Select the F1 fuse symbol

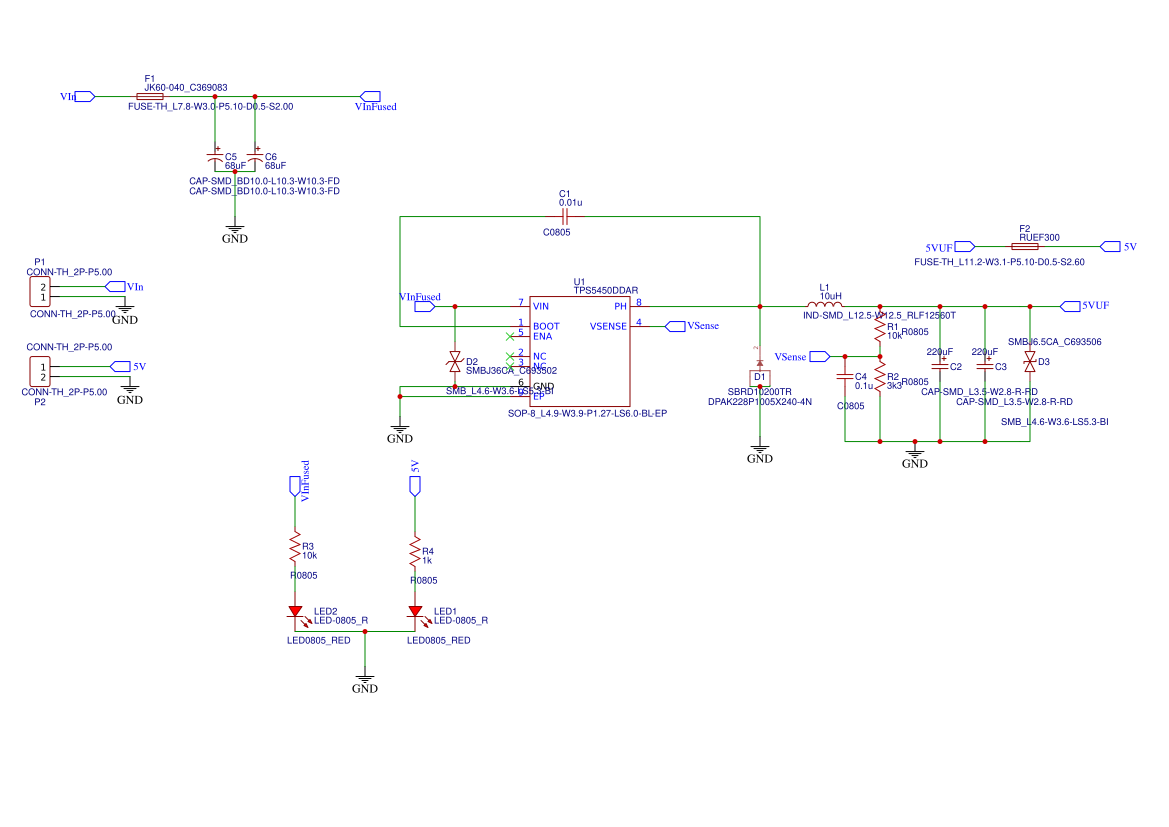coord(150,96)
